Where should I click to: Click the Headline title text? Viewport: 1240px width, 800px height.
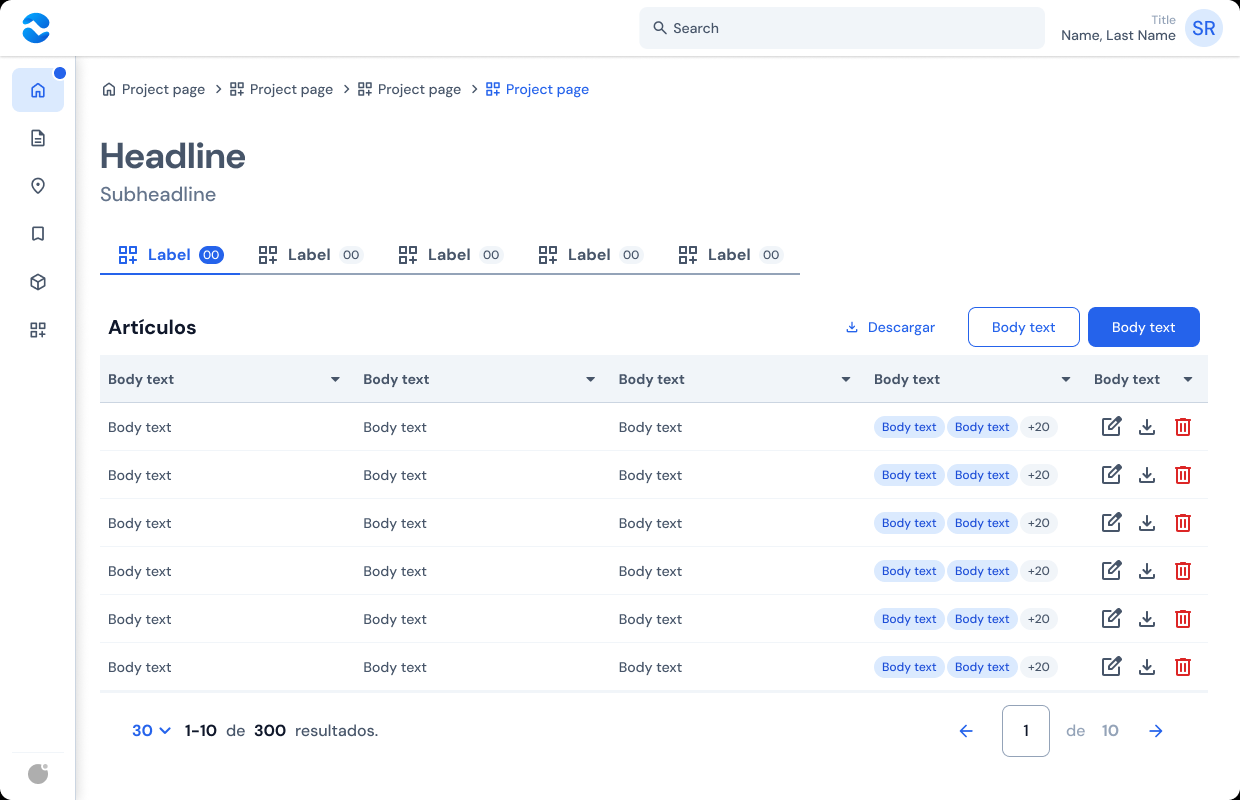[173, 156]
